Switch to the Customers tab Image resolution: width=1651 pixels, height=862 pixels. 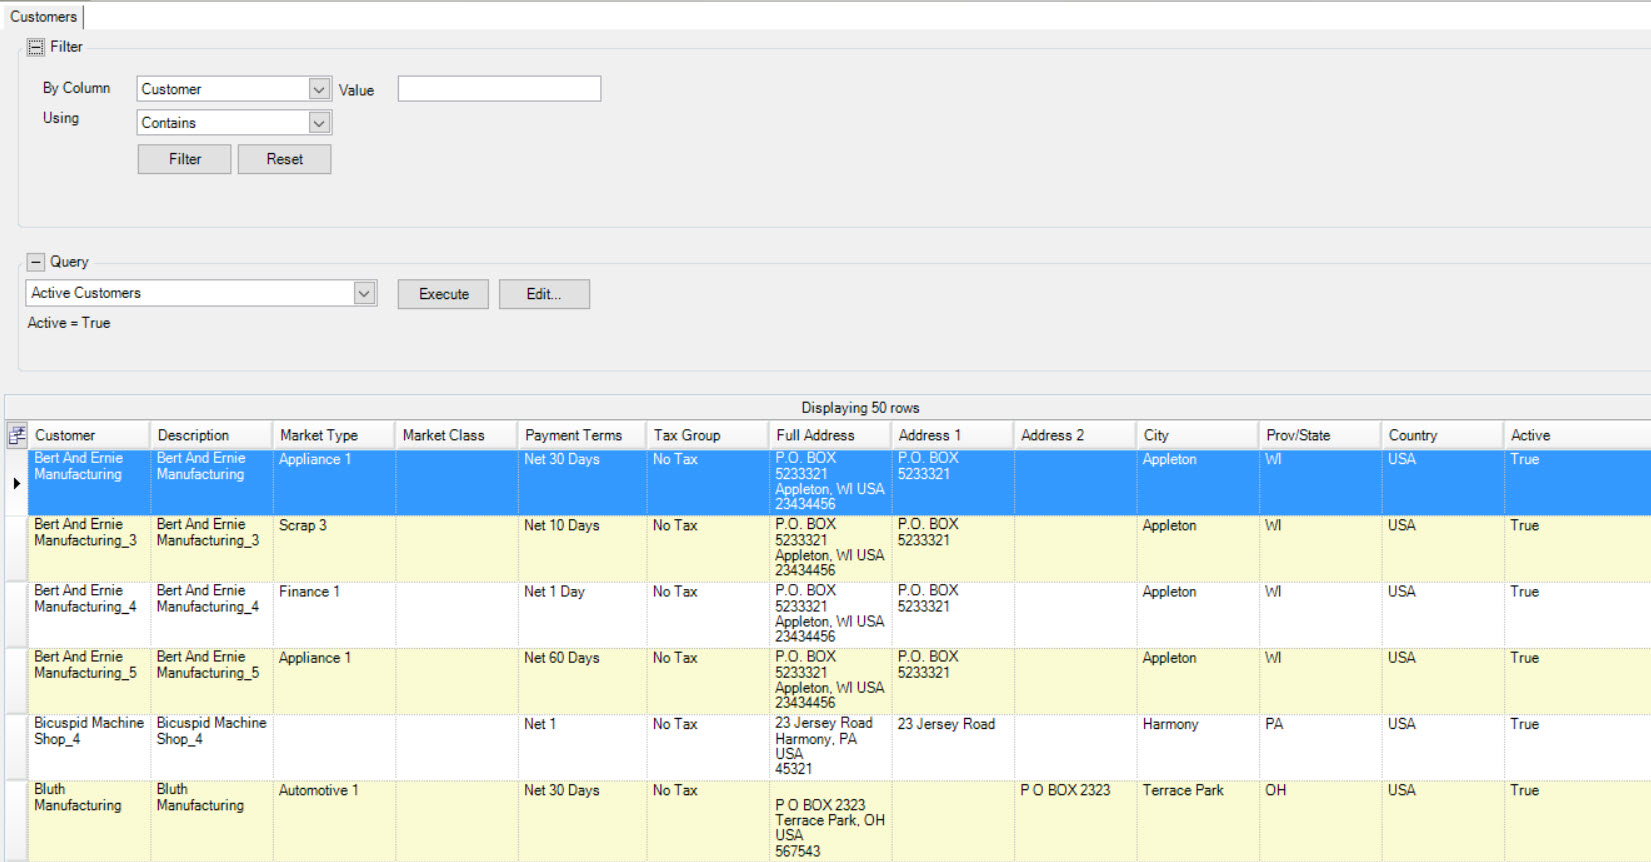(43, 17)
